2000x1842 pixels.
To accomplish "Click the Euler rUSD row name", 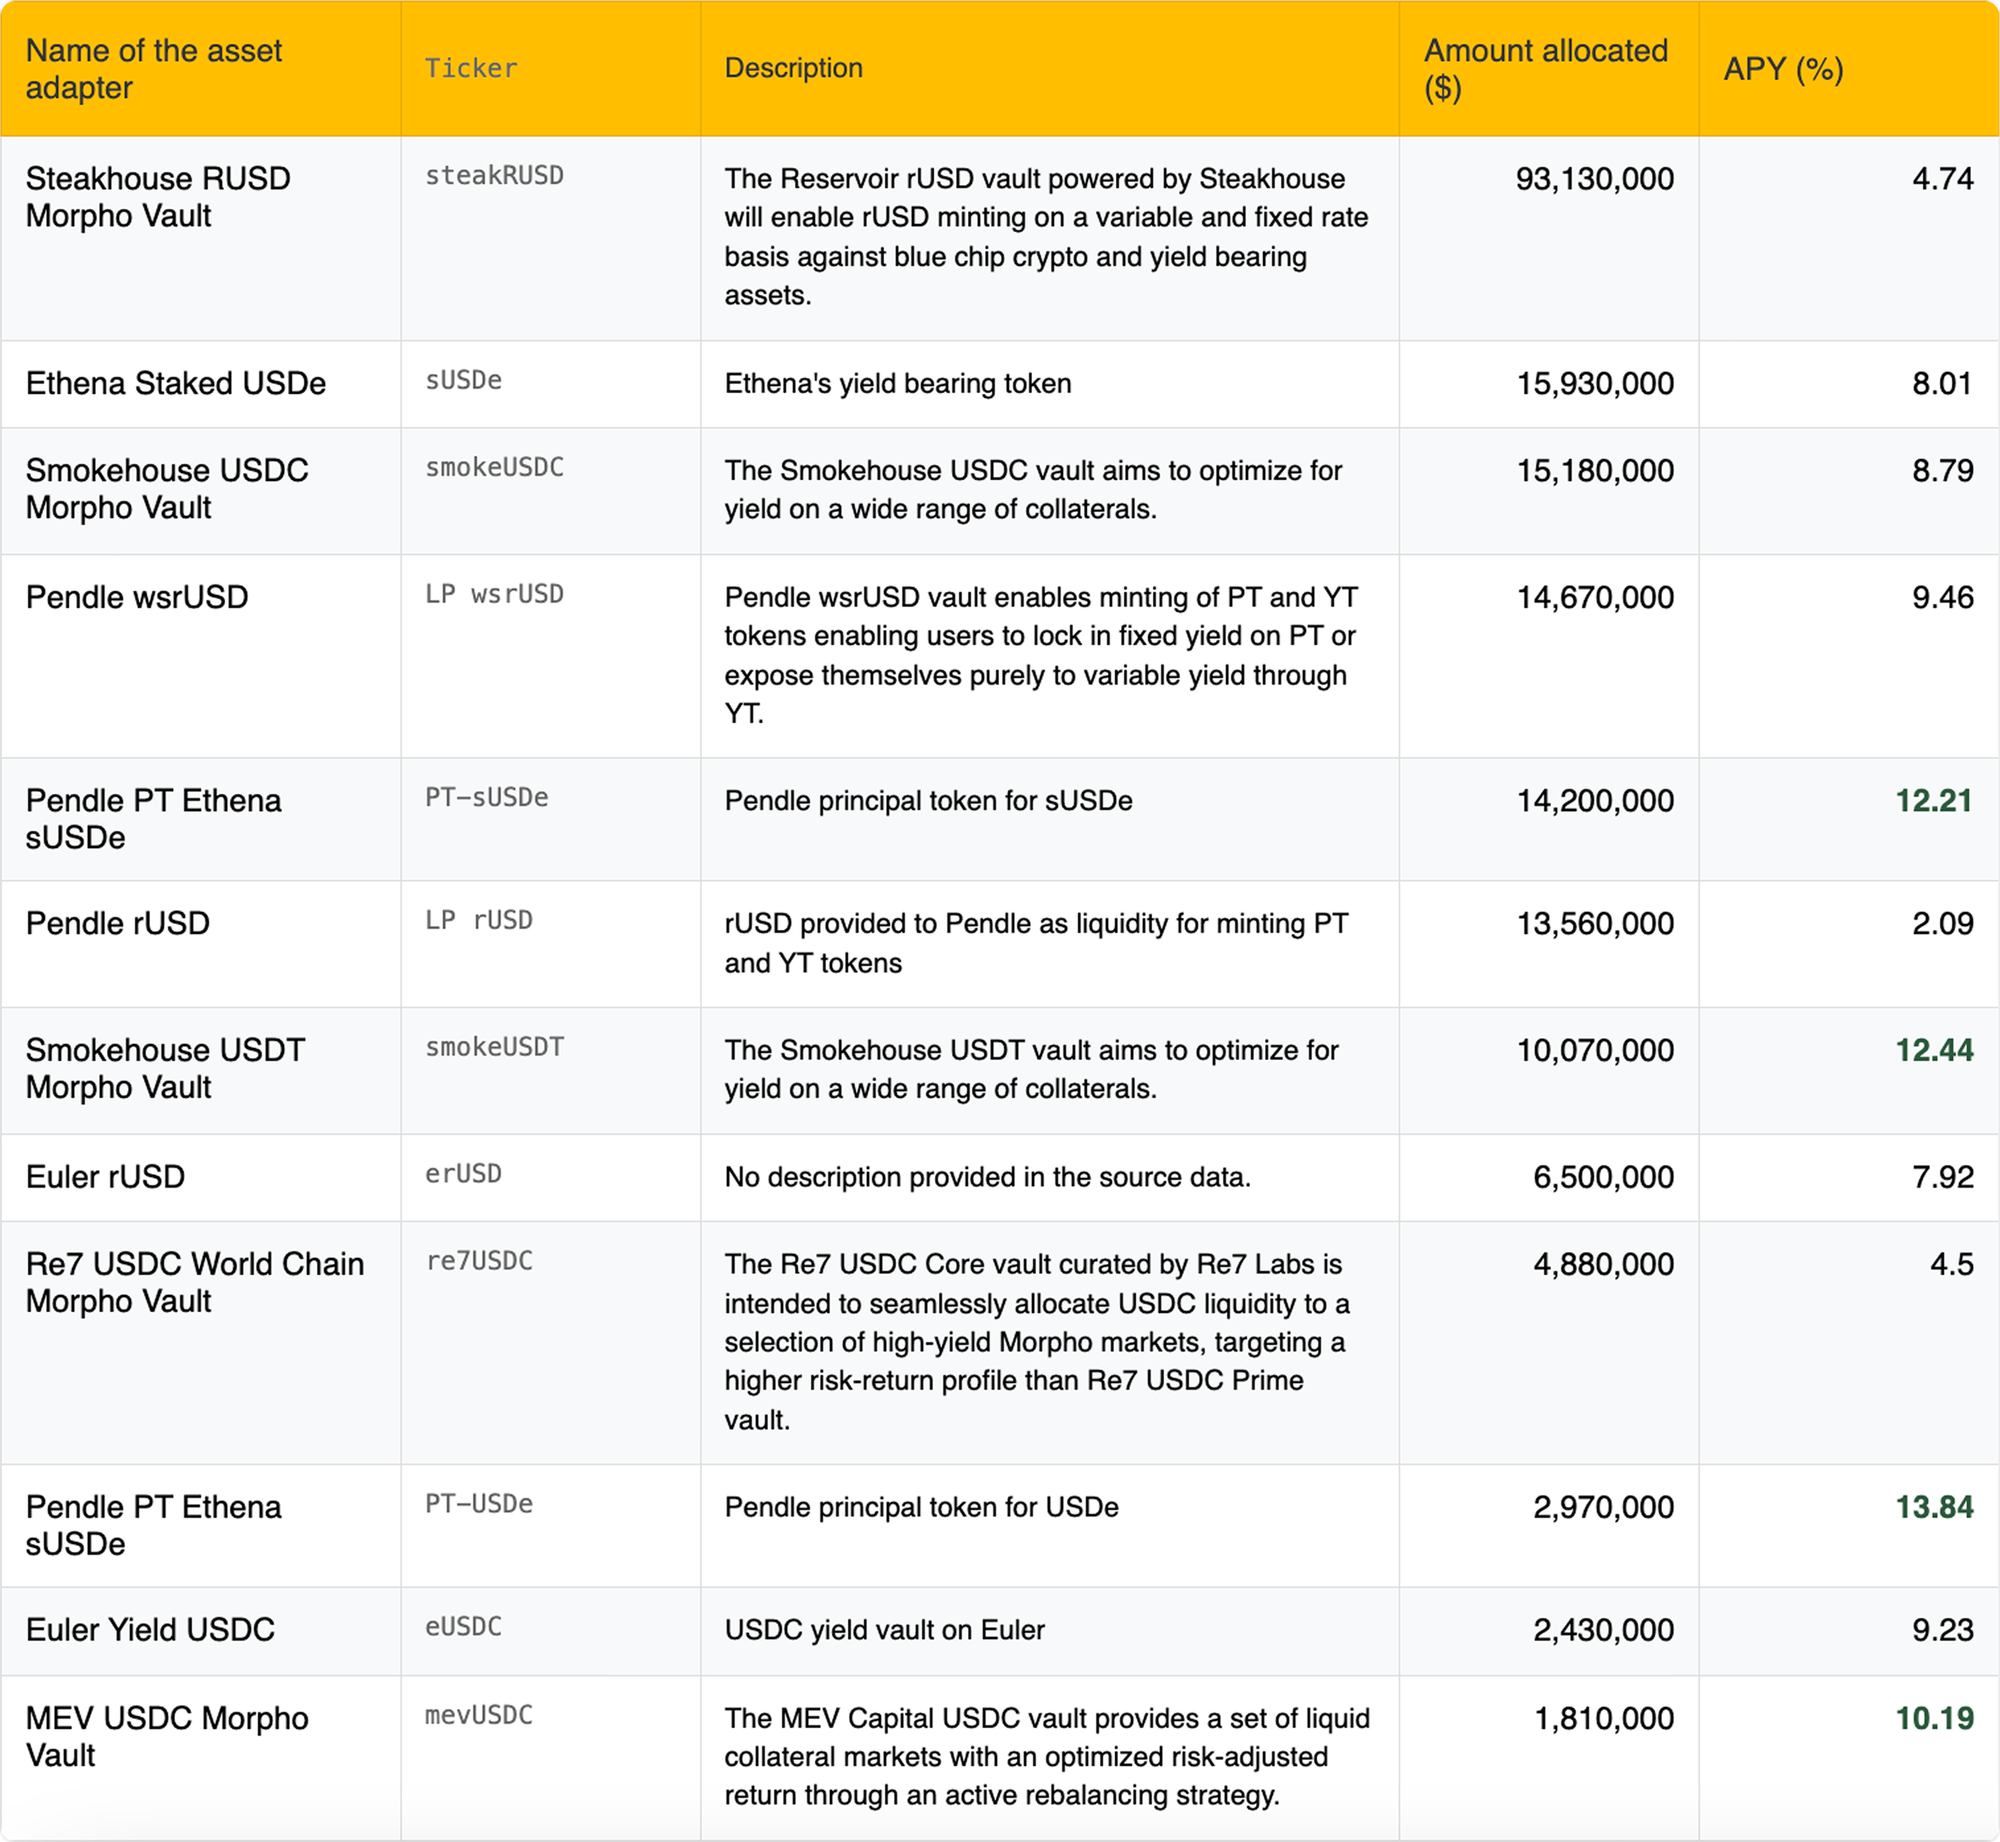I will [x=105, y=1176].
